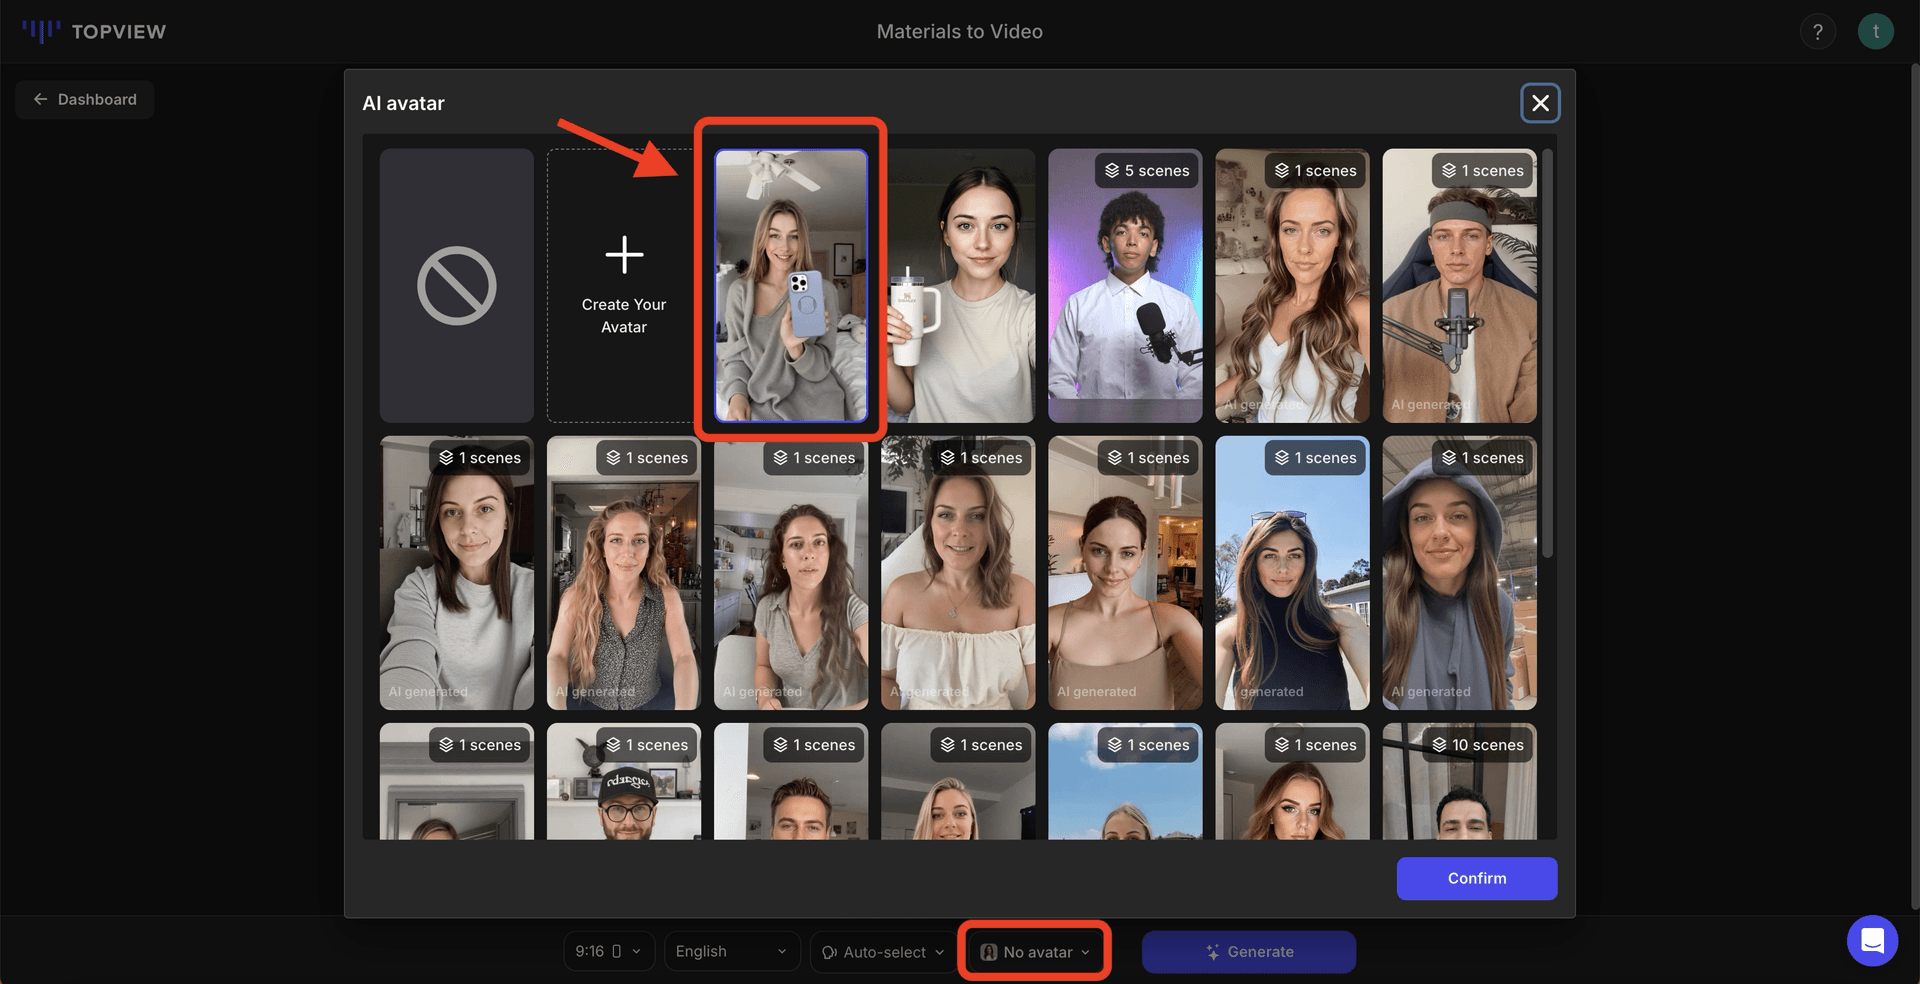This screenshot has height=984, width=1920.
Task: Click the TopView logo
Action: click(94, 32)
